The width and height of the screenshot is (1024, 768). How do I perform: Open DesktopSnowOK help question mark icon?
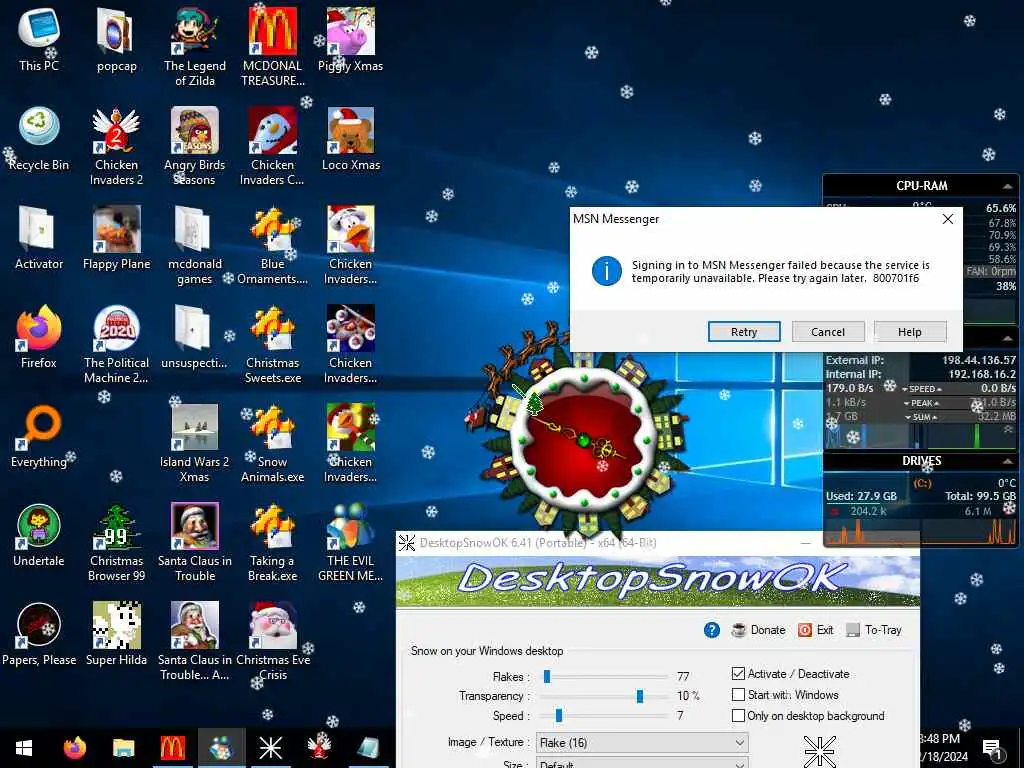[x=712, y=630]
